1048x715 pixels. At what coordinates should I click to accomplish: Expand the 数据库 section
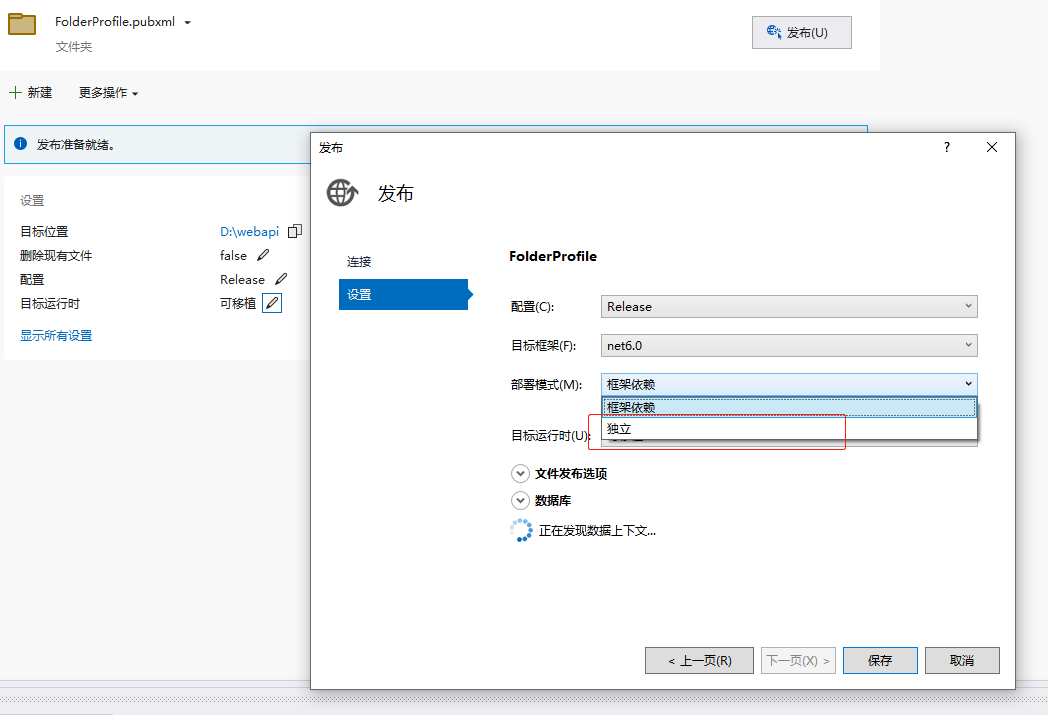tap(520, 500)
